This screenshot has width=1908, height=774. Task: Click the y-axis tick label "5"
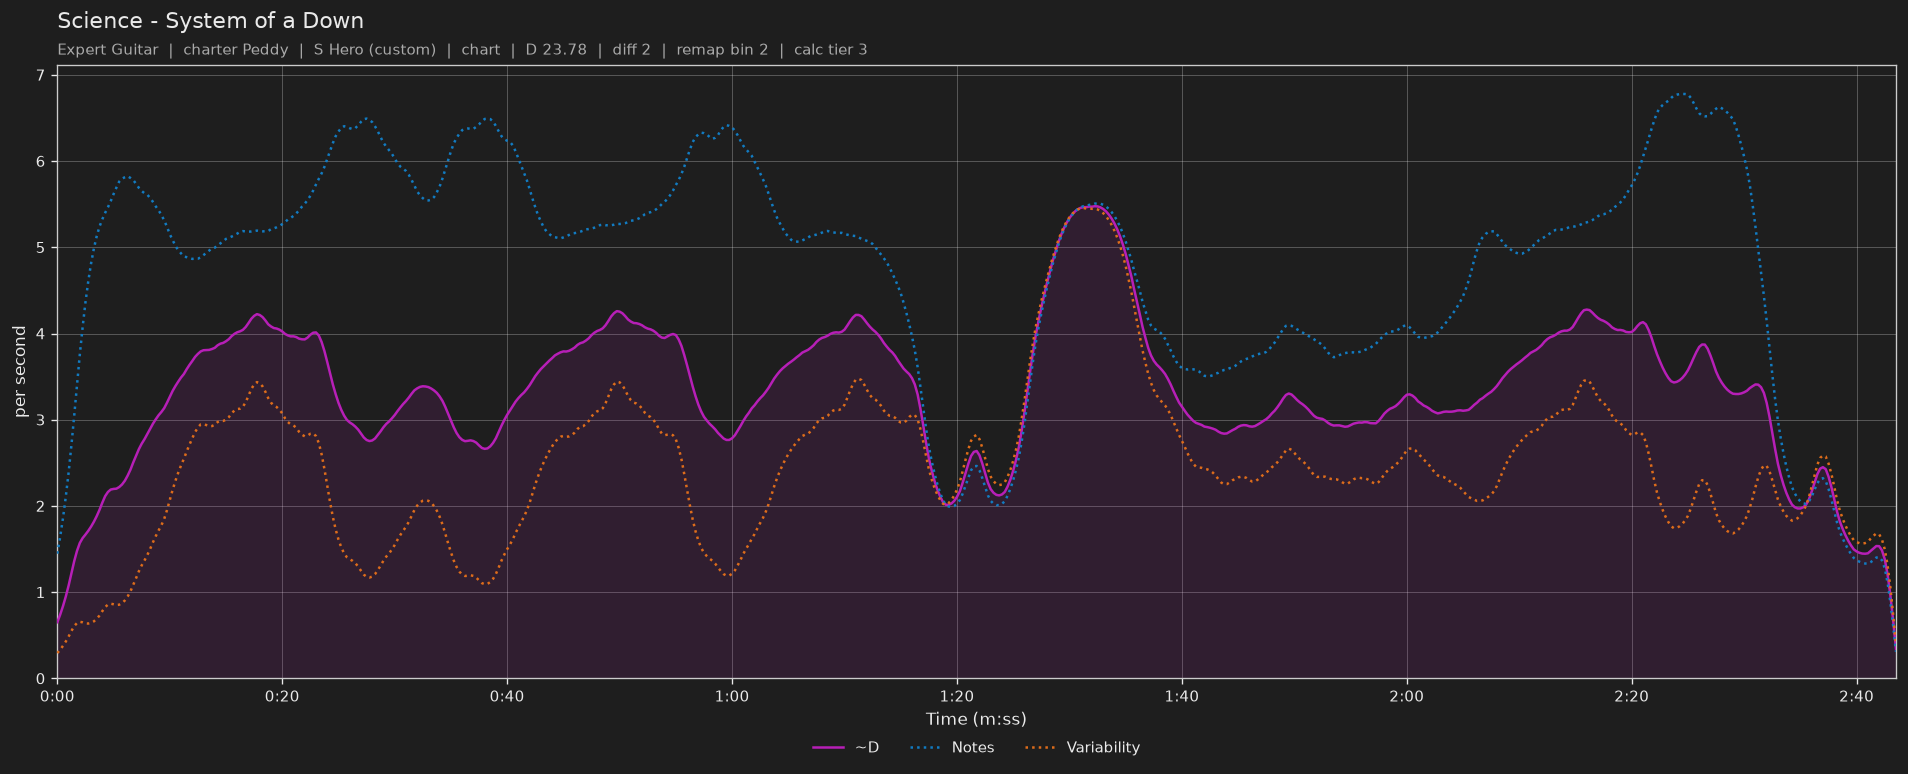click(x=41, y=248)
